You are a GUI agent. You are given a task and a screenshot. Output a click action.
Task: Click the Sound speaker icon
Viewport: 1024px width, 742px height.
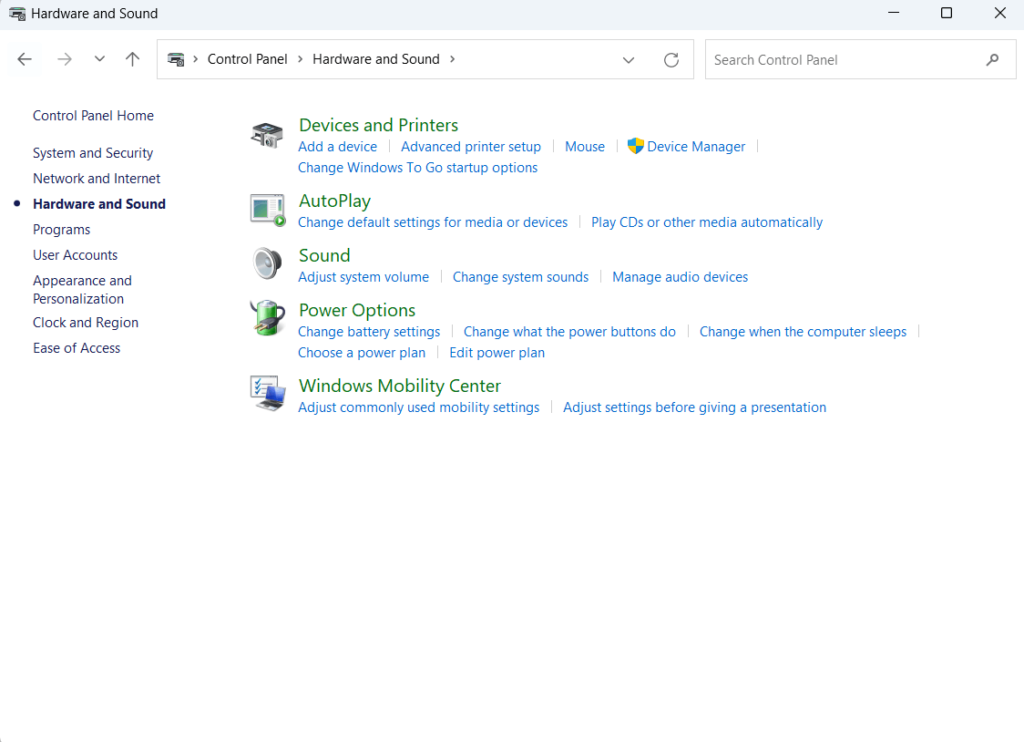coord(267,264)
